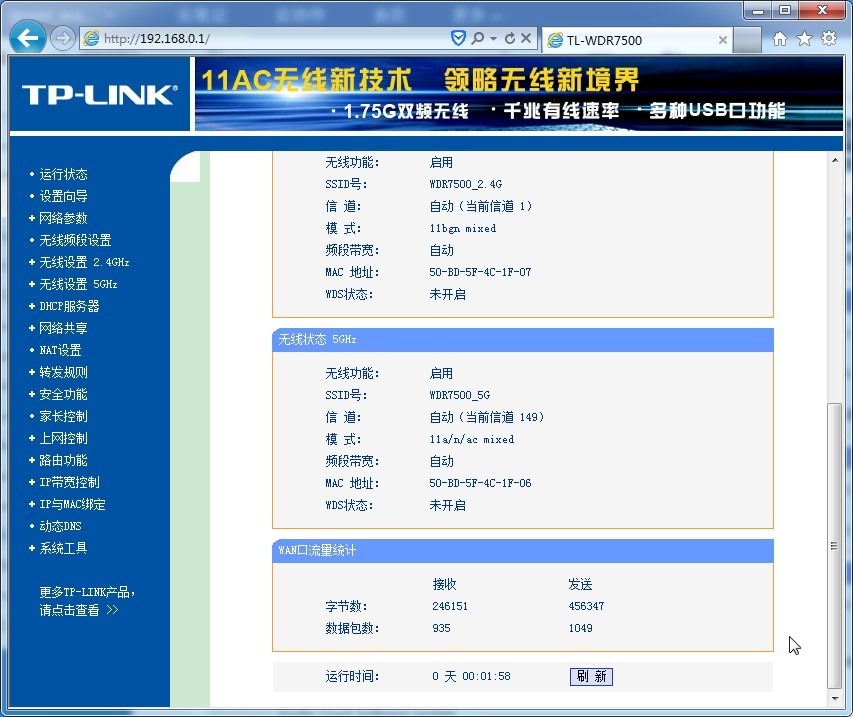The height and width of the screenshot is (717, 853).
Task: Click 自动 (当前信道 1) channel value
Action: click(481, 206)
